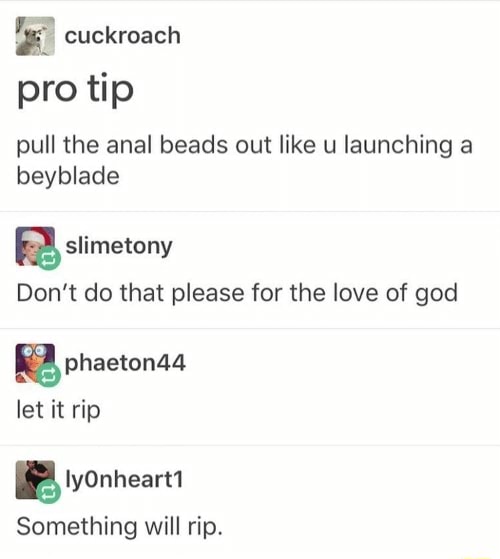Click the reblog icon on slimetony's avatar

49,258
